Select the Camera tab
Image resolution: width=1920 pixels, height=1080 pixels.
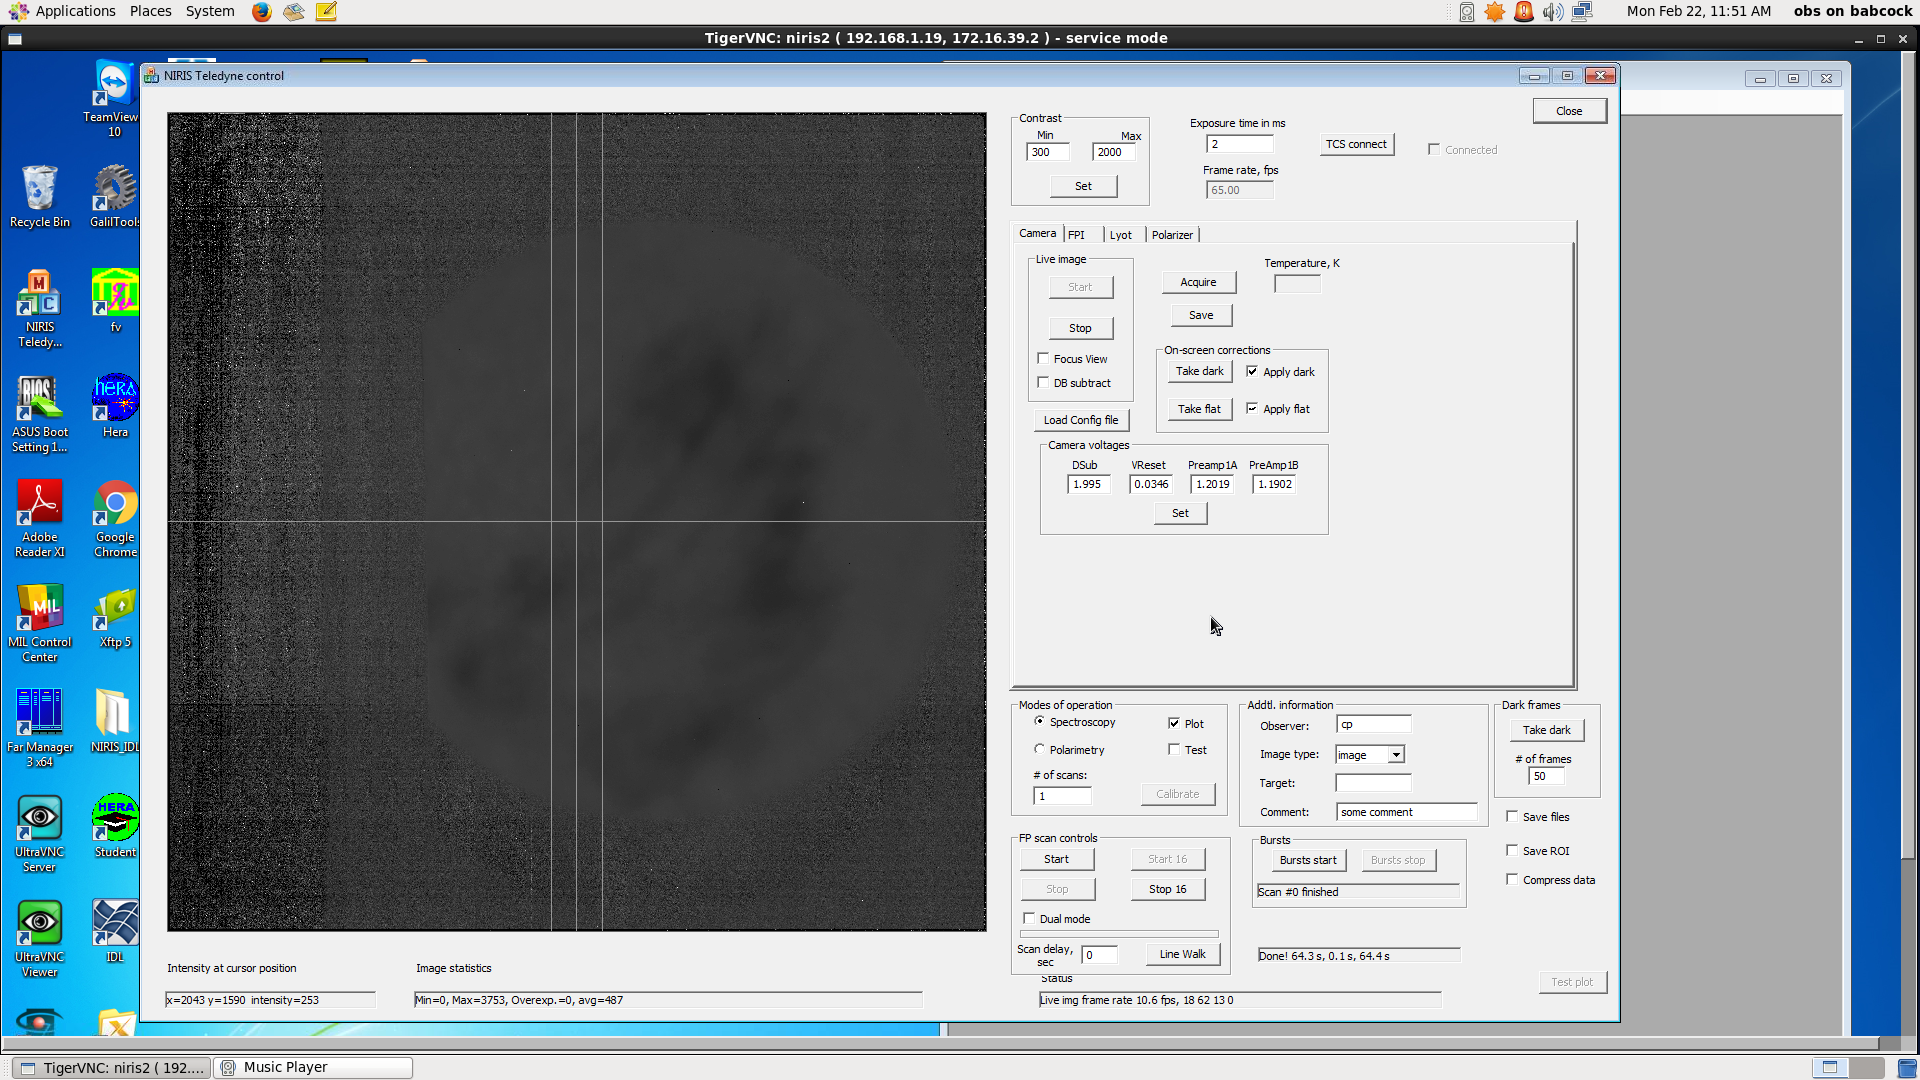click(1037, 233)
